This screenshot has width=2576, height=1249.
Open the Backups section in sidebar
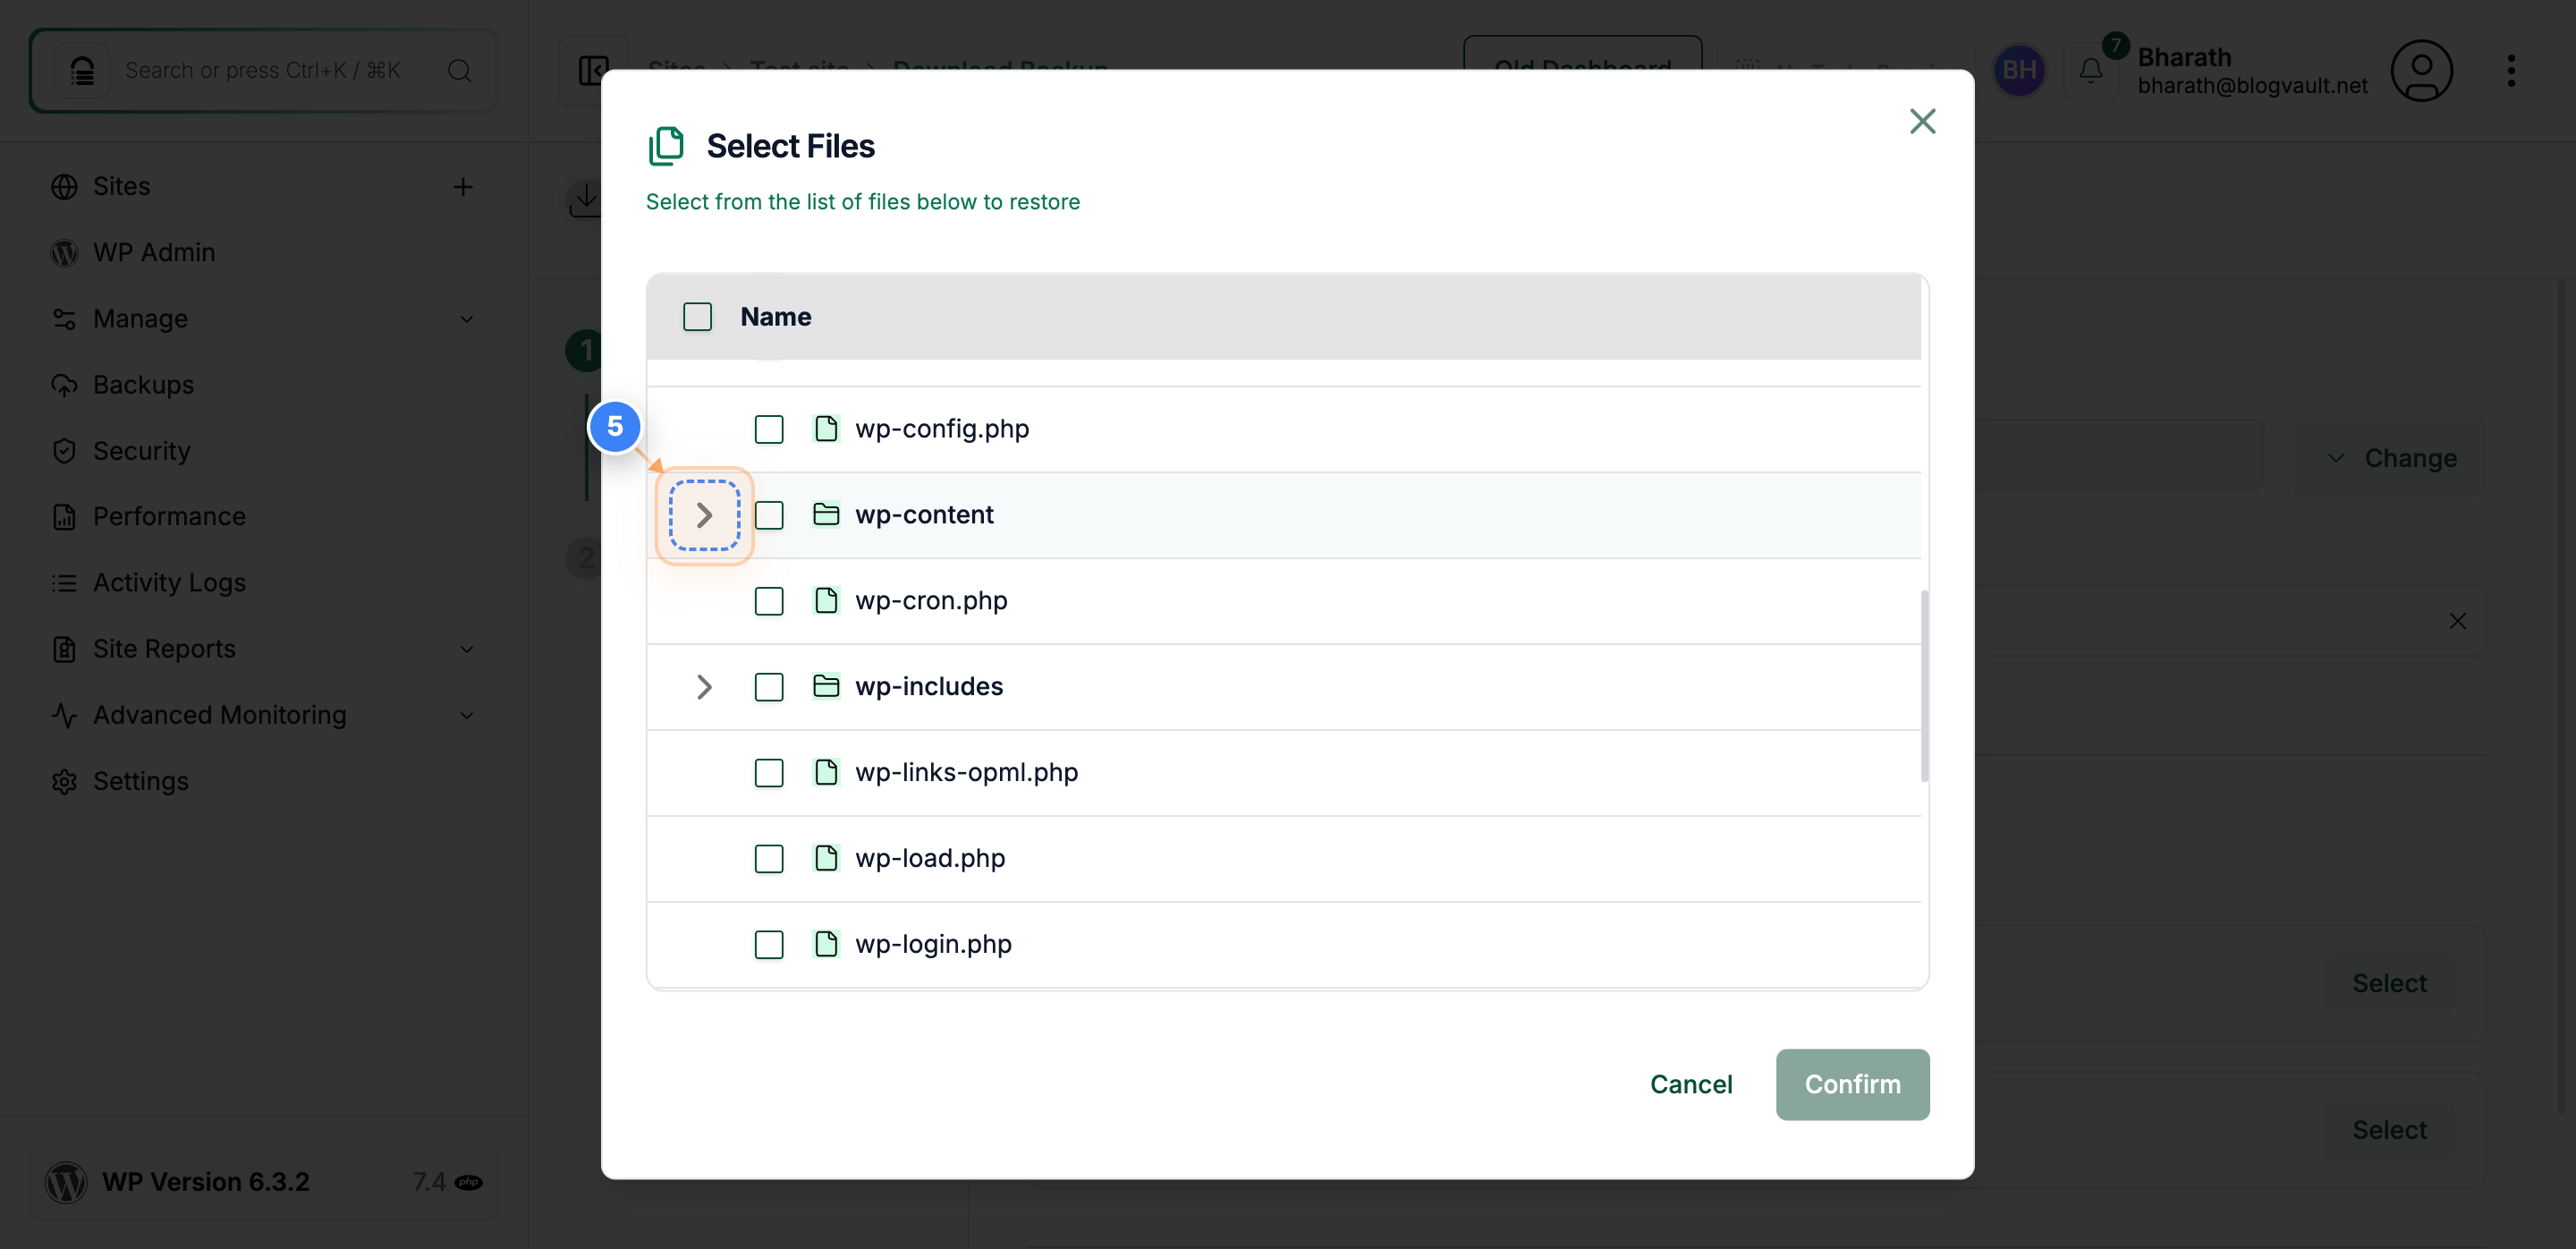[x=143, y=384]
